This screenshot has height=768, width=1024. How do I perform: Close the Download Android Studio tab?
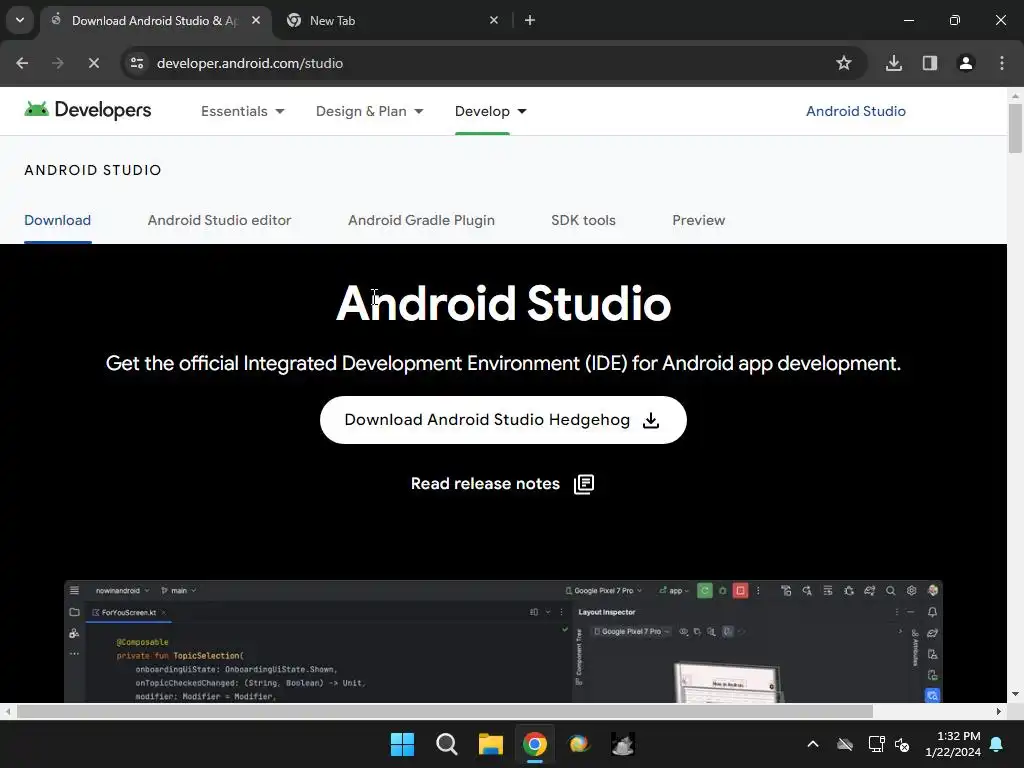point(256,20)
